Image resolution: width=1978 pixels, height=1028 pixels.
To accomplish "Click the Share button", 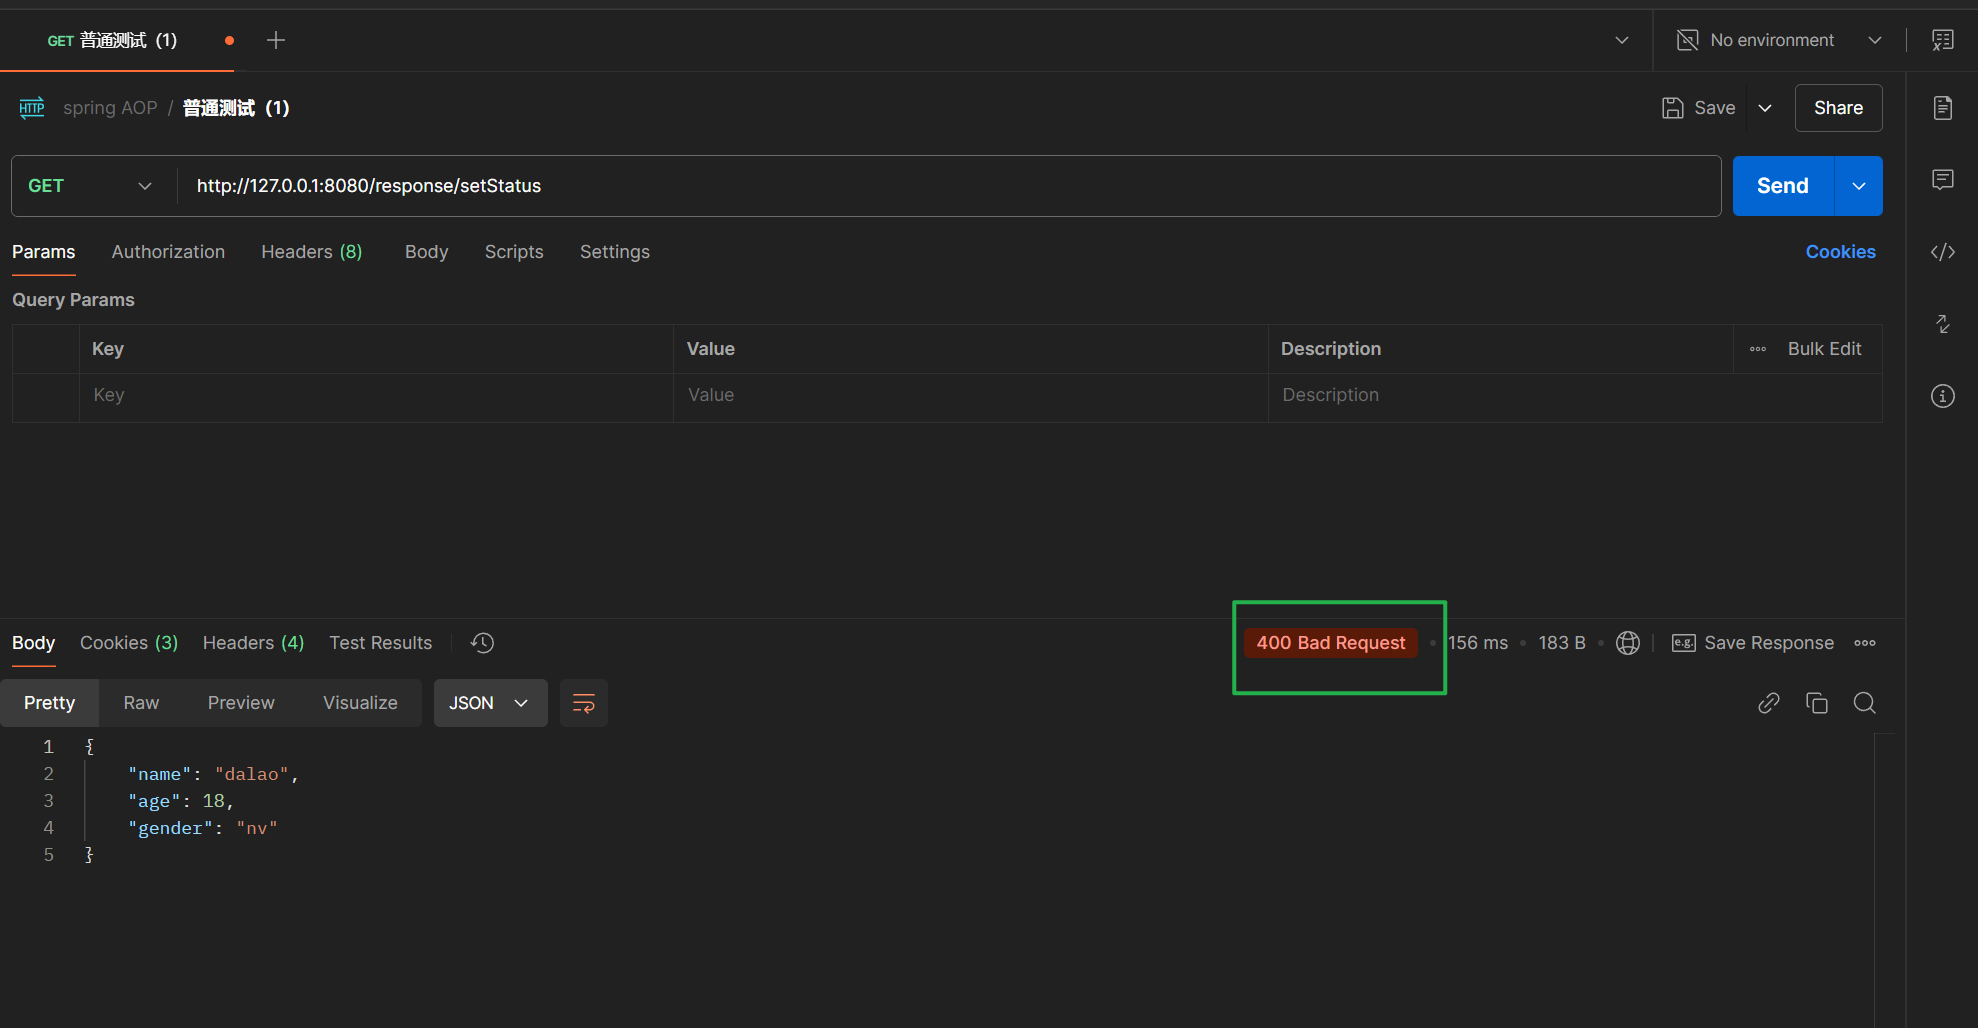I will click(1838, 108).
